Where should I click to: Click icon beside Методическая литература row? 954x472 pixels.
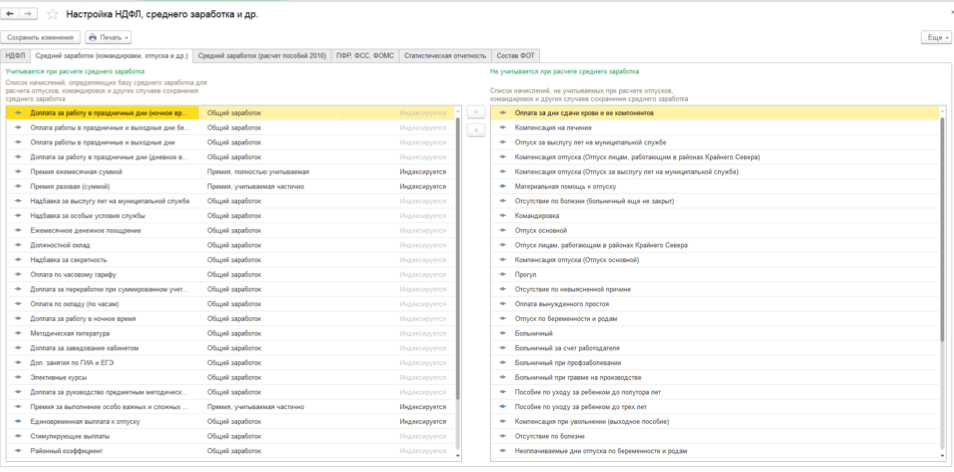[x=18, y=333]
